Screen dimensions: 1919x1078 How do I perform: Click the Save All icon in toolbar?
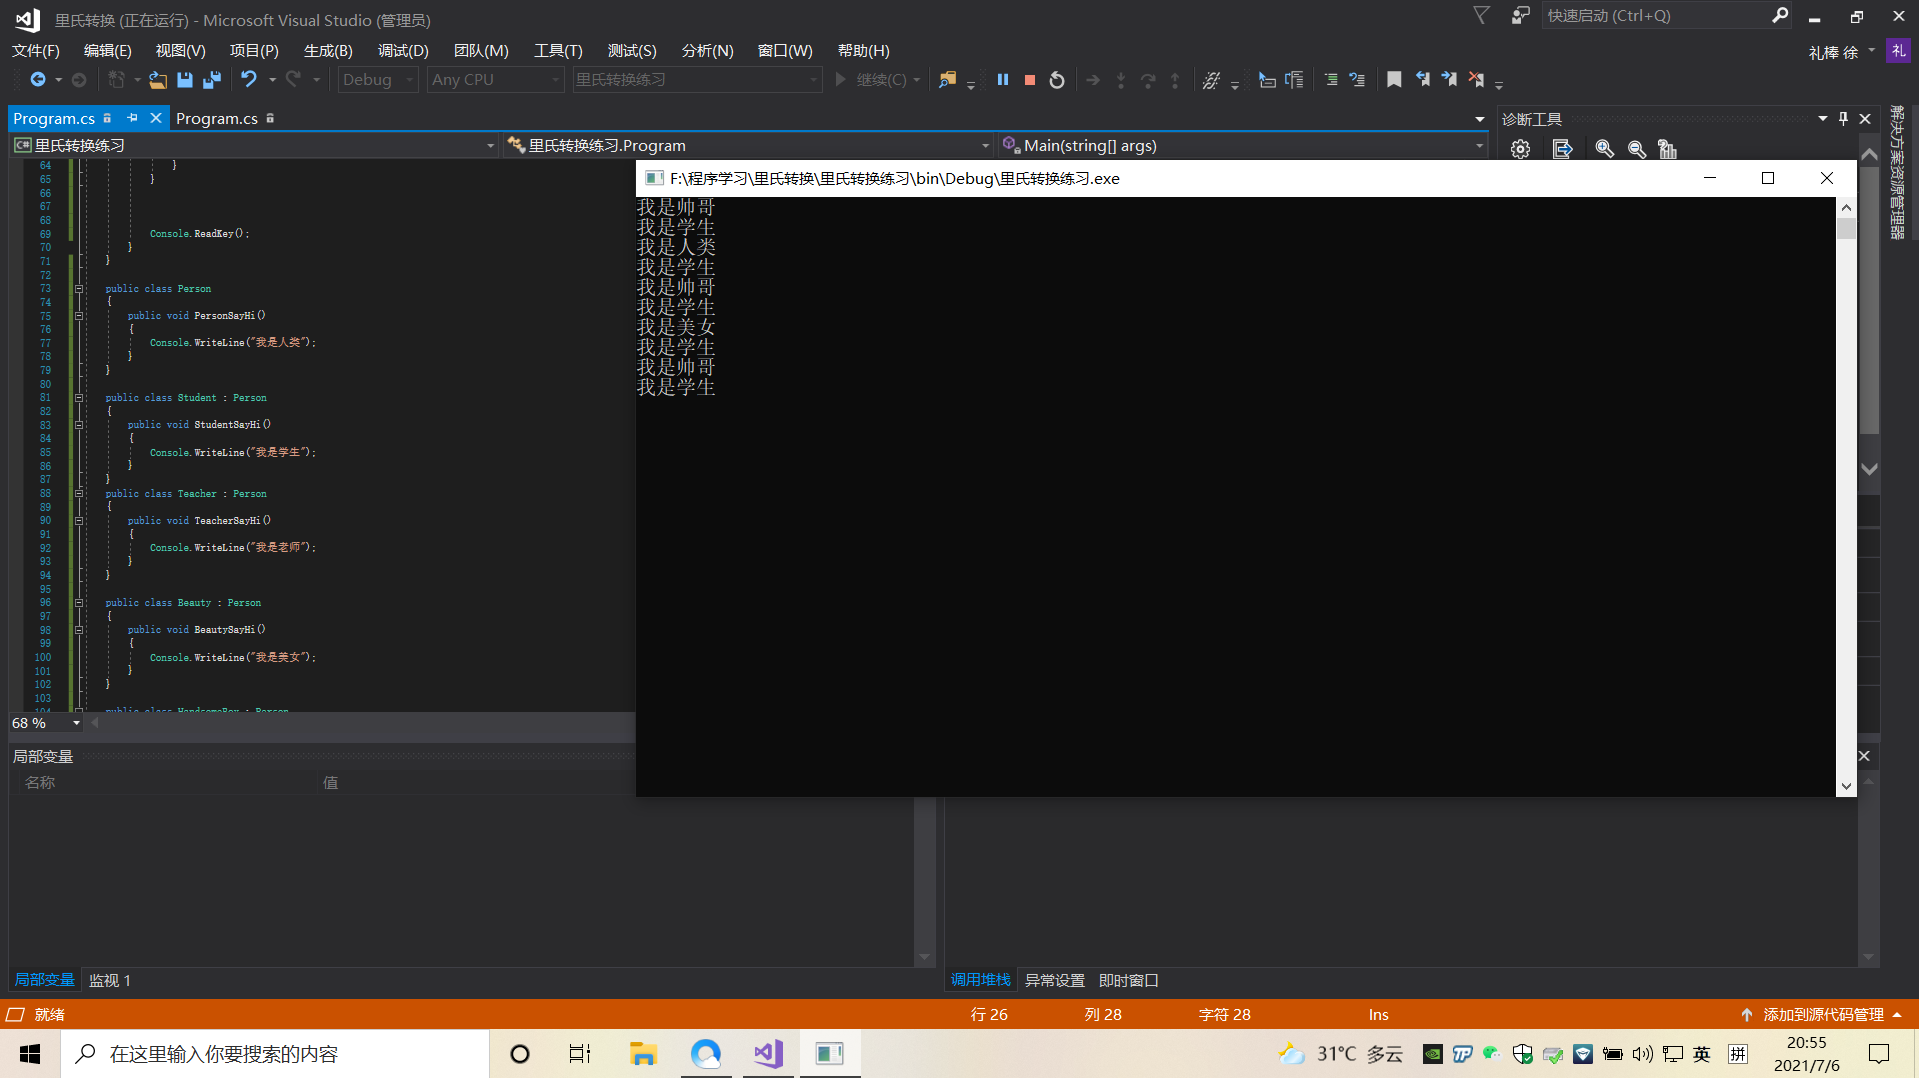pos(212,80)
